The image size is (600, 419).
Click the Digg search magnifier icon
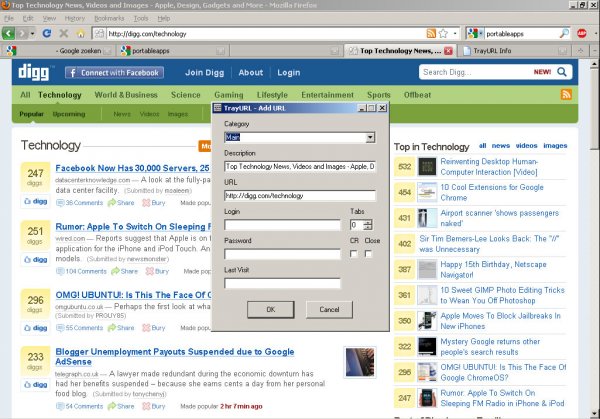(562, 72)
